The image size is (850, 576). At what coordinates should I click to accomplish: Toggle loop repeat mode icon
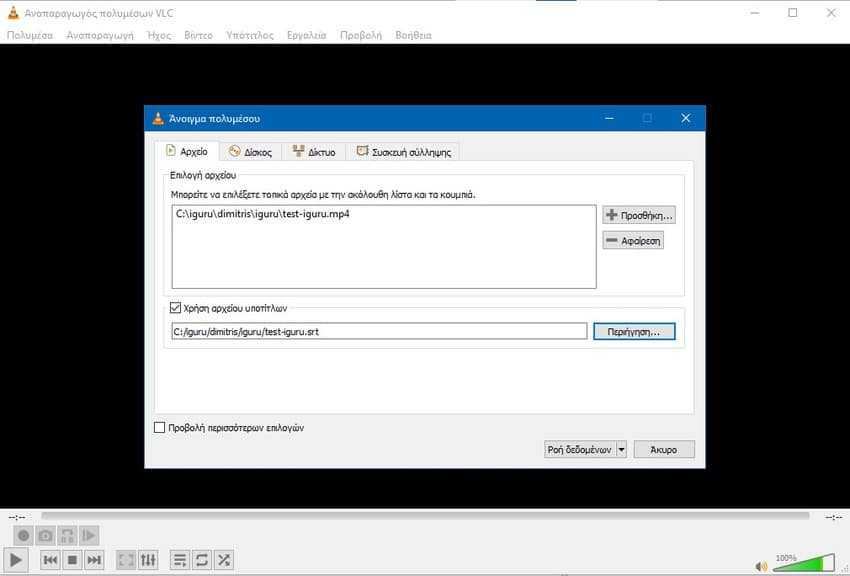click(x=202, y=559)
